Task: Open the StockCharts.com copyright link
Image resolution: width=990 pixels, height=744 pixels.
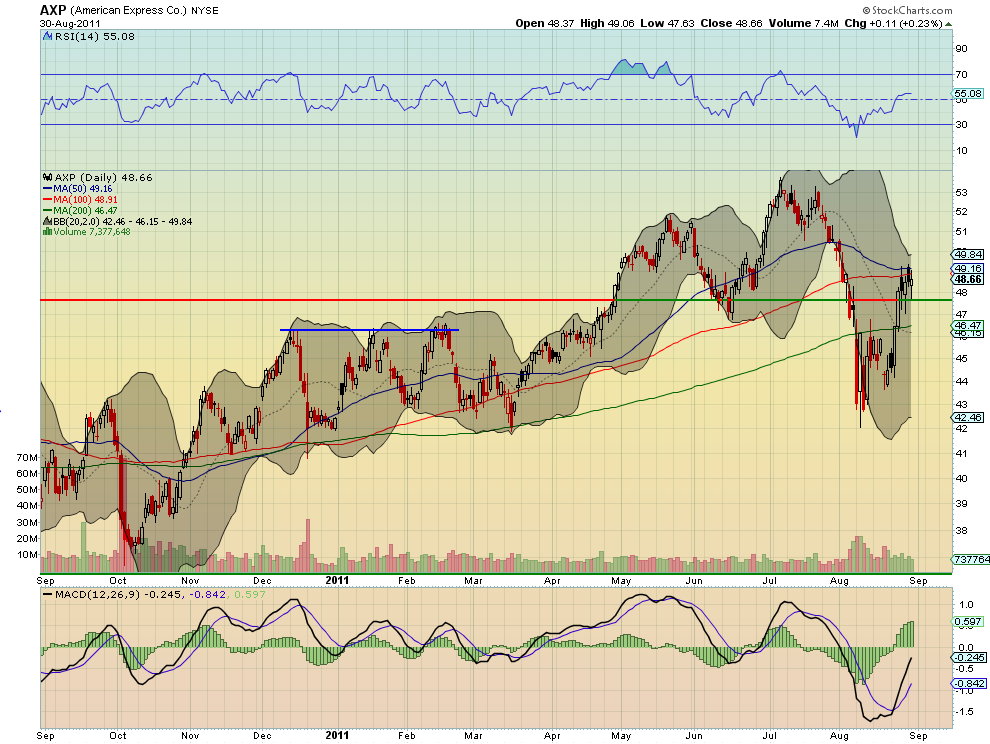Action: 907,10
